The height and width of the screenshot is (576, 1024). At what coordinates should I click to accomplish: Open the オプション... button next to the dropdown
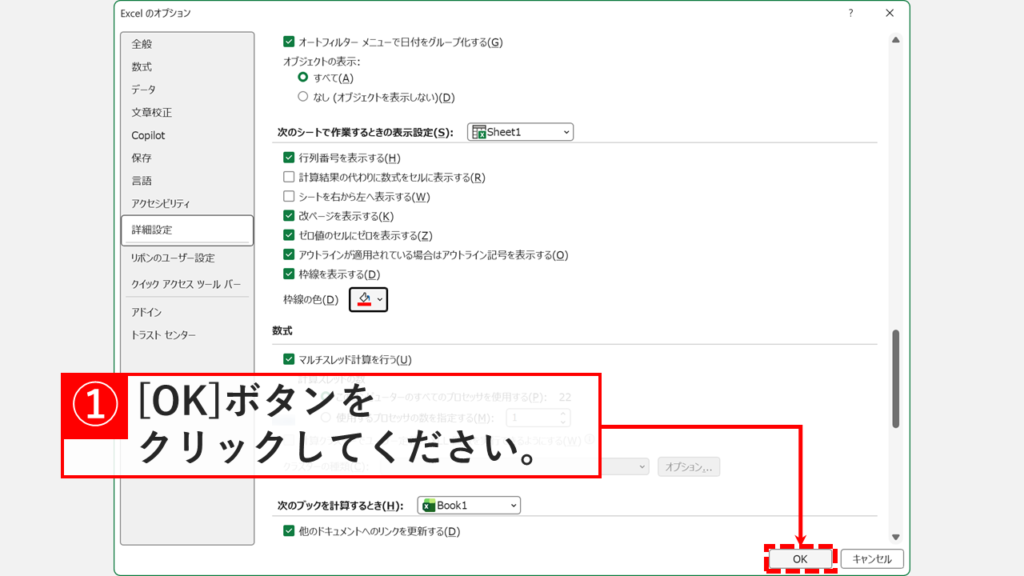click(691, 466)
